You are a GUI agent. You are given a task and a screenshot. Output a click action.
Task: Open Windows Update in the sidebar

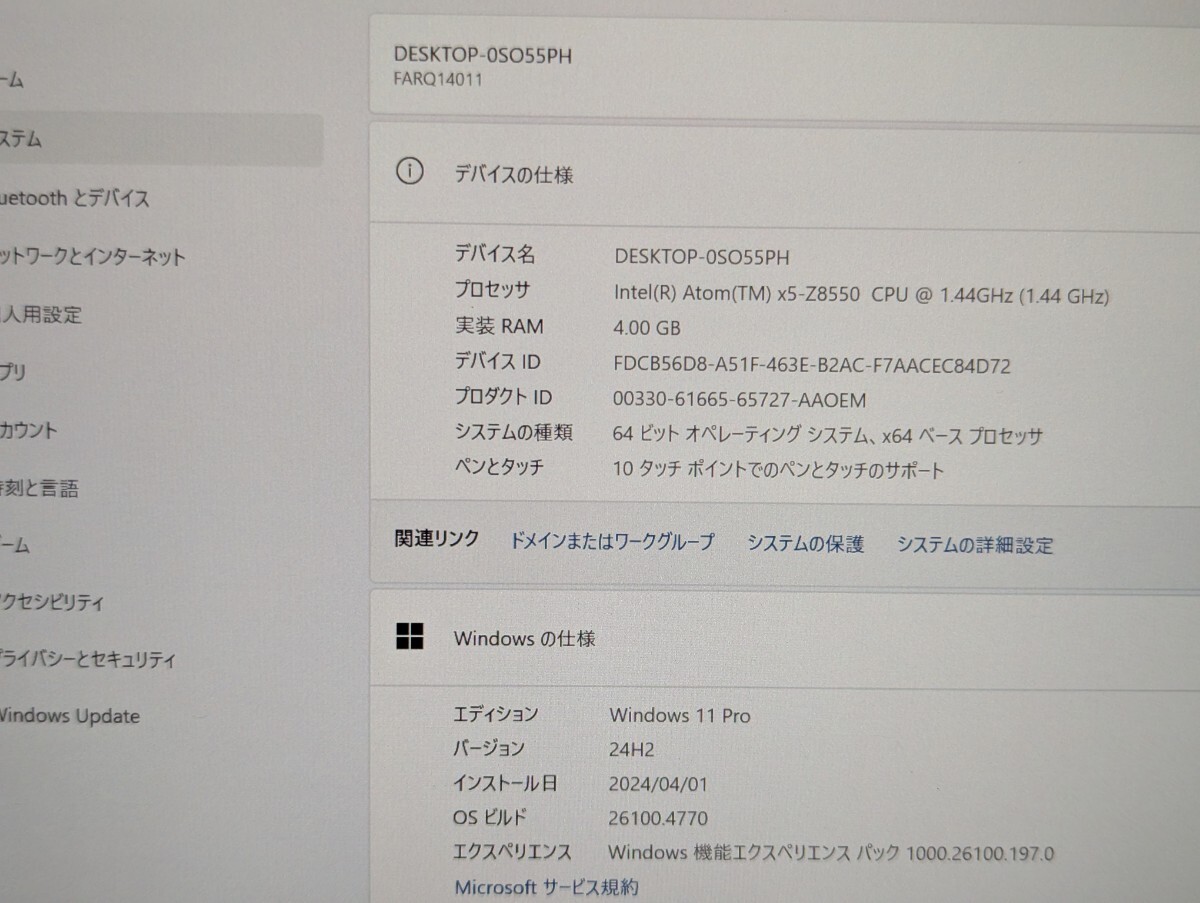70,716
